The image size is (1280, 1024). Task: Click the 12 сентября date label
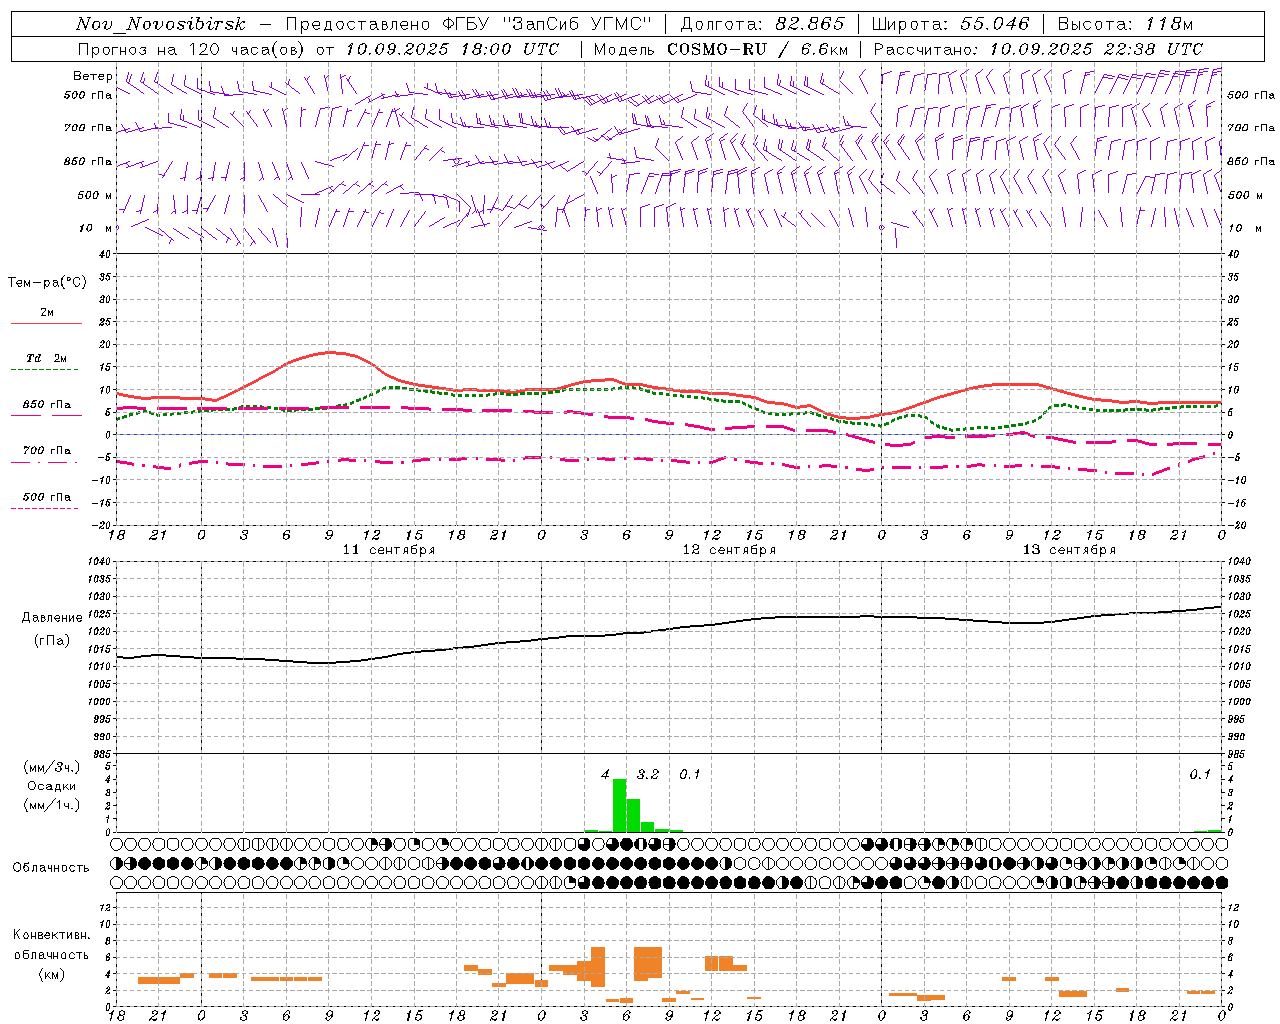pyautogui.click(x=729, y=549)
